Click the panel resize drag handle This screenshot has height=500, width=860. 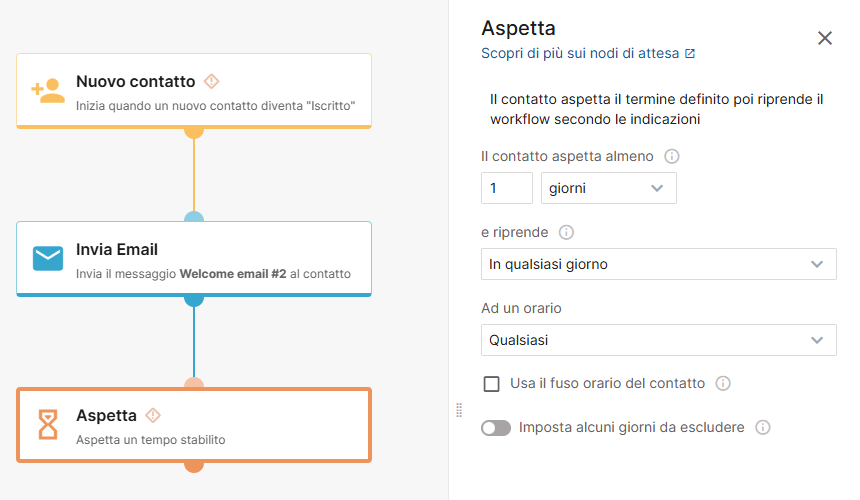[459, 410]
